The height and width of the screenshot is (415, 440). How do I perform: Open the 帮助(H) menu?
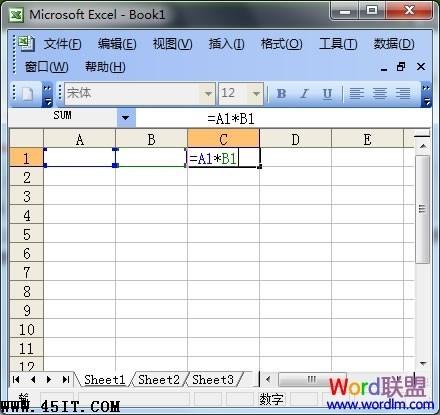(x=105, y=67)
